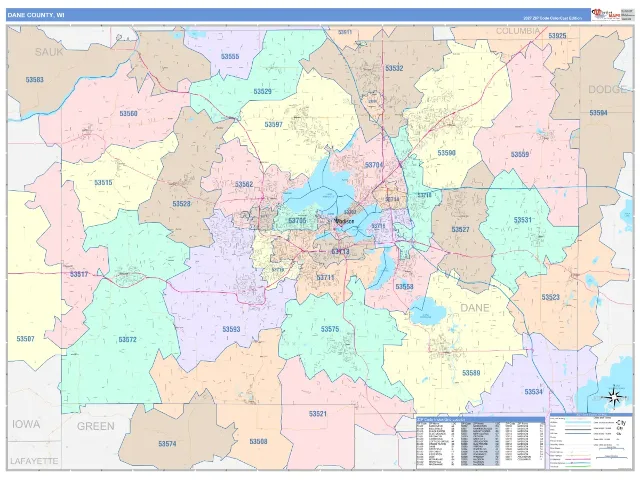Click the DANE county label

[x=475, y=308]
